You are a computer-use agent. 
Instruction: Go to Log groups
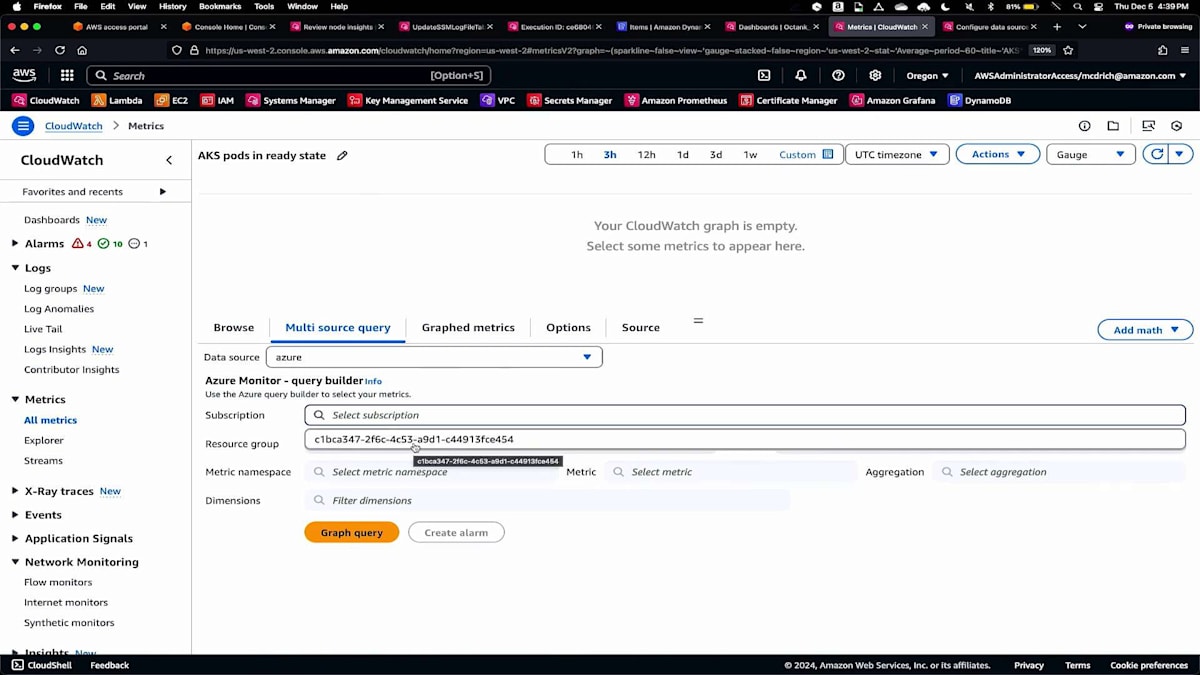click(50, 288)
